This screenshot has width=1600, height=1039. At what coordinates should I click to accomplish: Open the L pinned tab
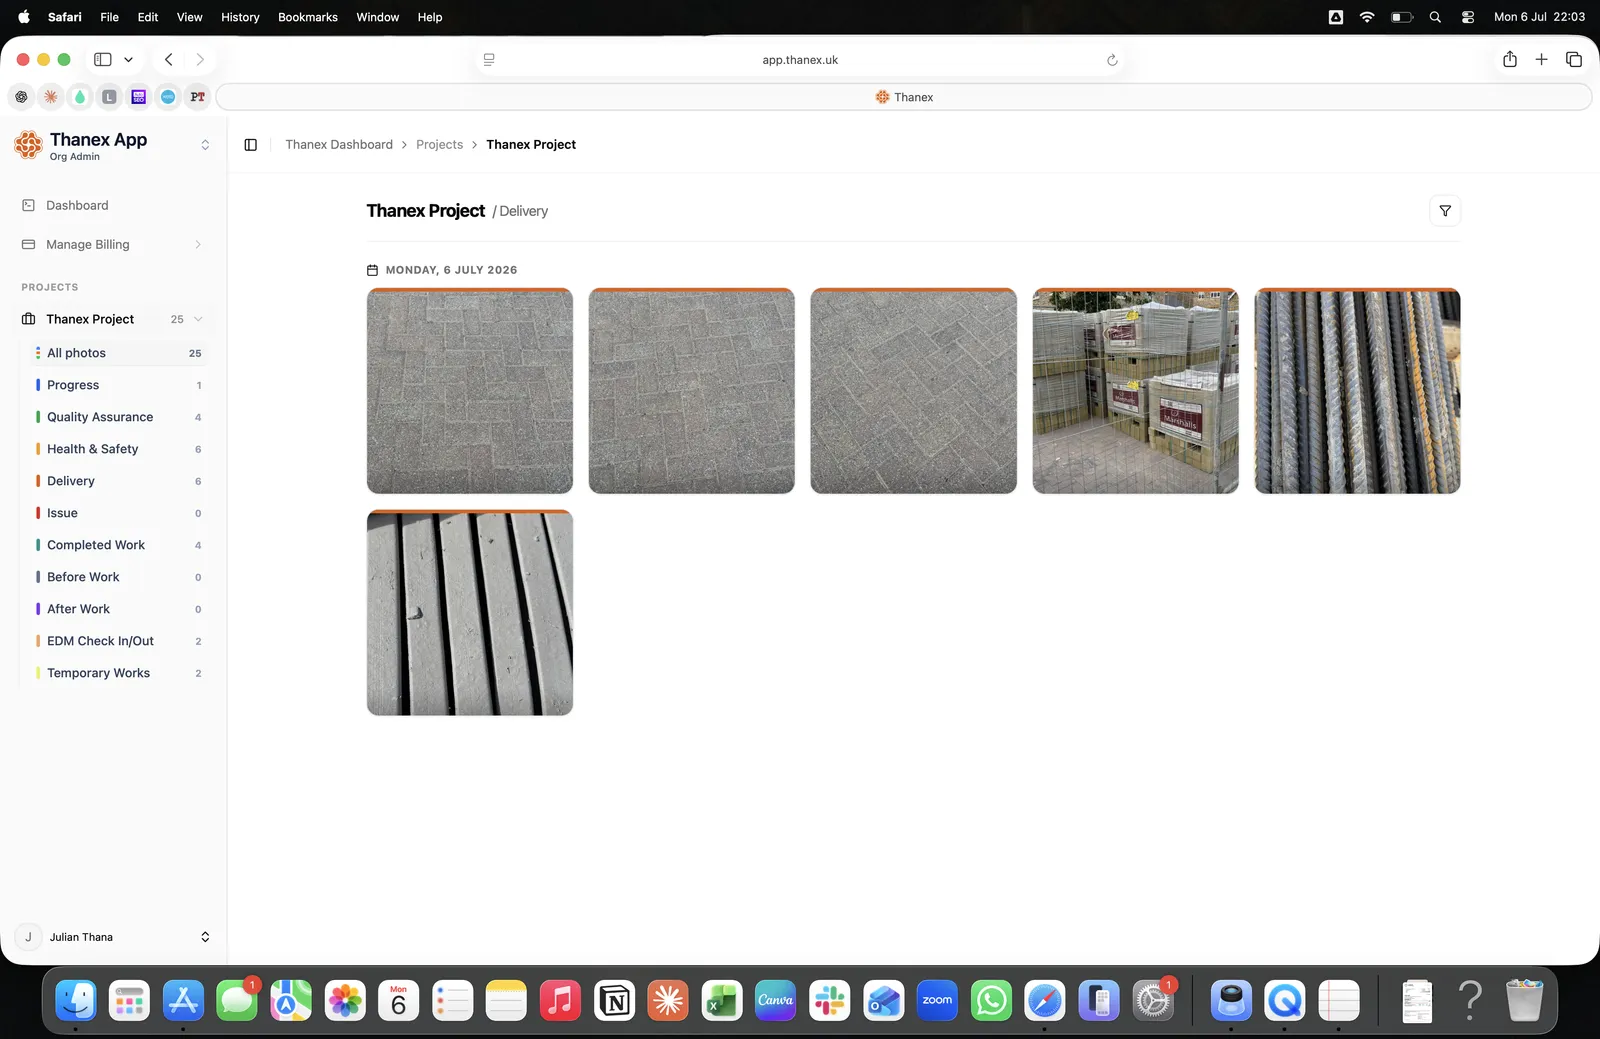110,97
